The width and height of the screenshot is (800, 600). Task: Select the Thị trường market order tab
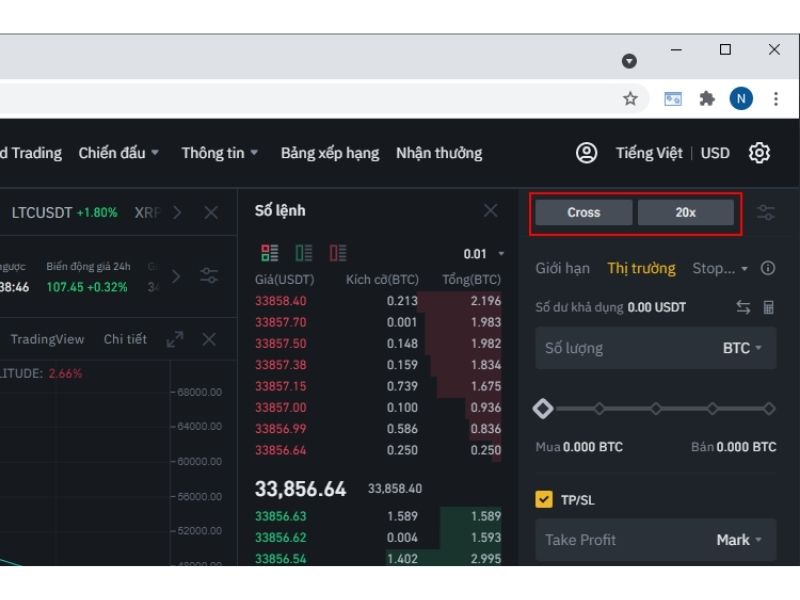pos(641,268)
